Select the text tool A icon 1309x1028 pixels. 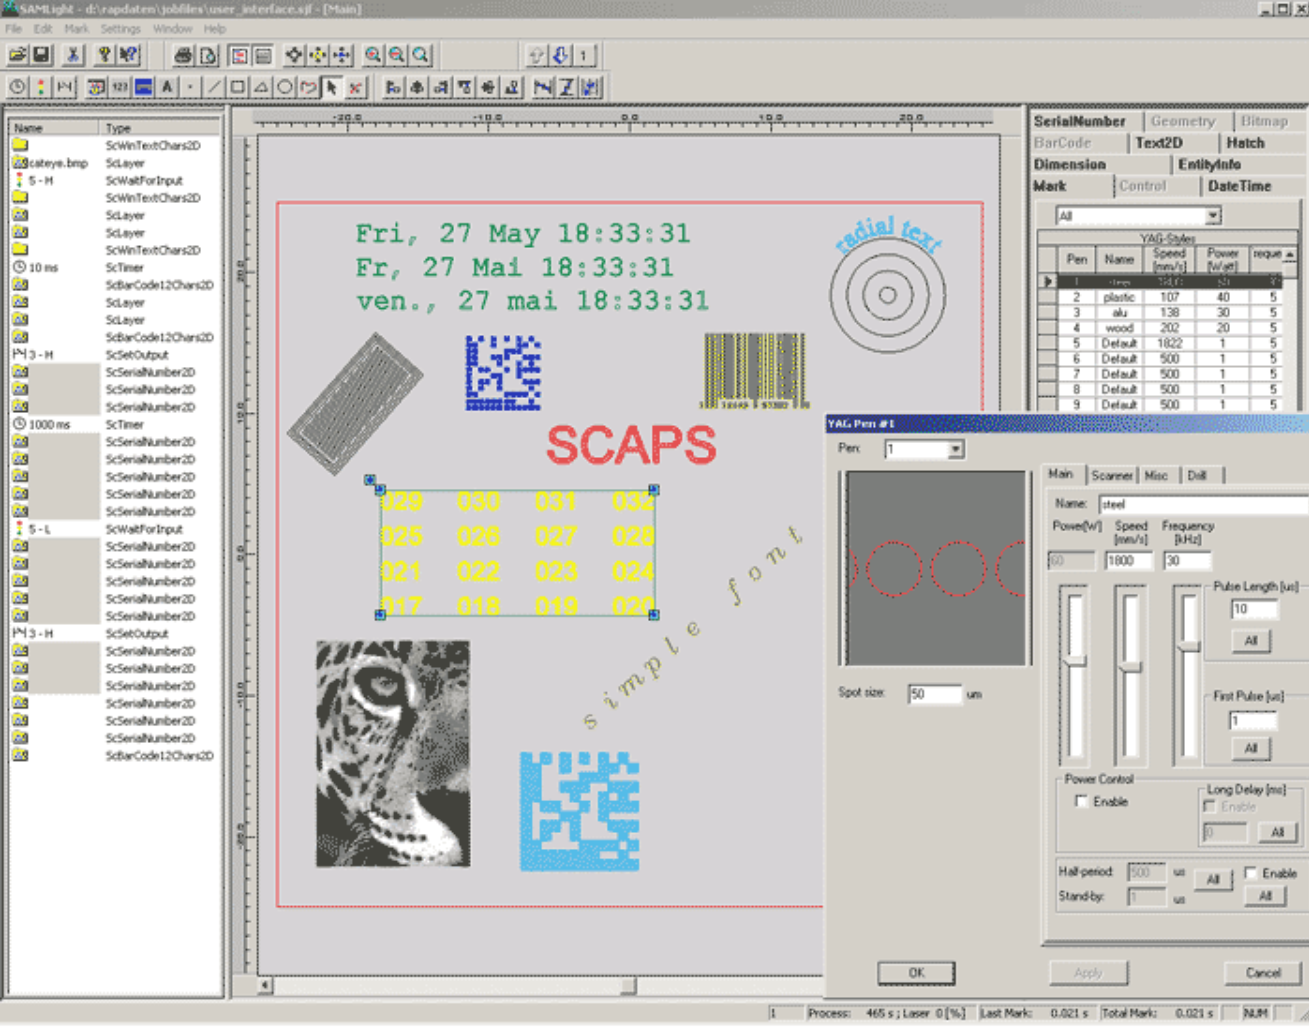(x=167, y=87)
